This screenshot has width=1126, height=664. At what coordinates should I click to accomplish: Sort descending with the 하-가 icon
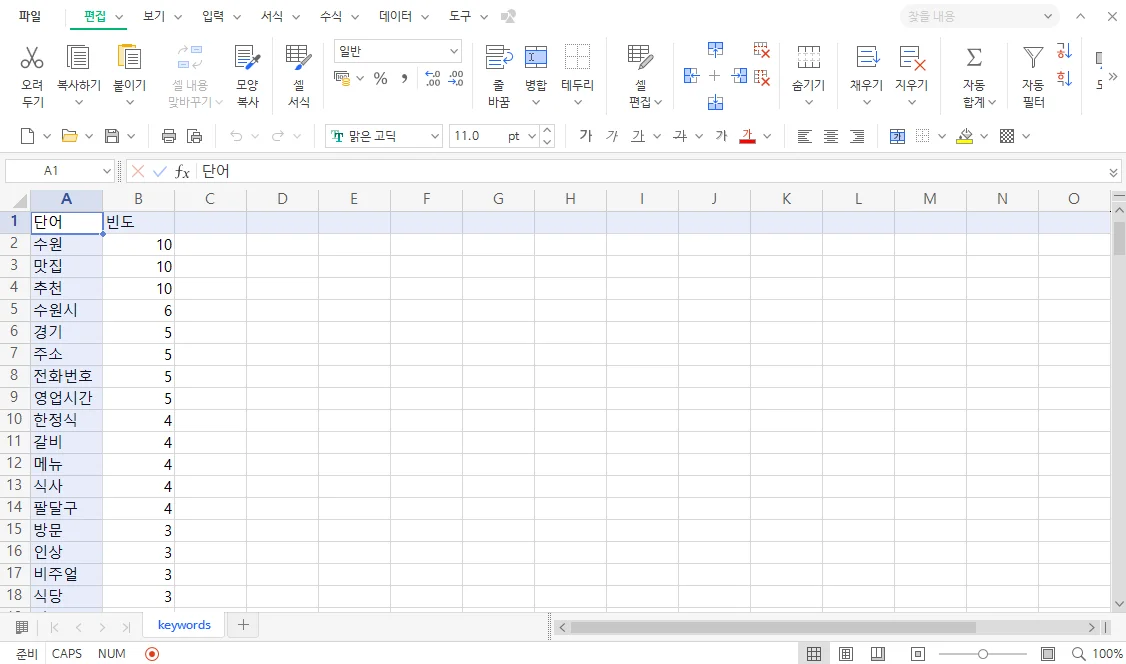1064,78
